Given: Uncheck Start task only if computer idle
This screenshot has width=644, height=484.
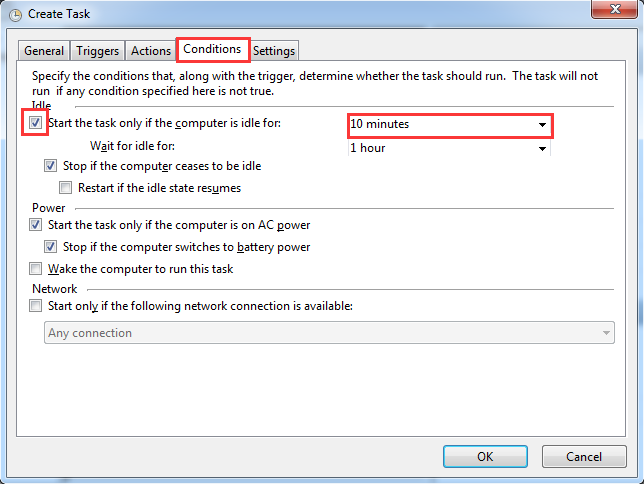Looking at the screenshot, I should click(x=35, y=122).
